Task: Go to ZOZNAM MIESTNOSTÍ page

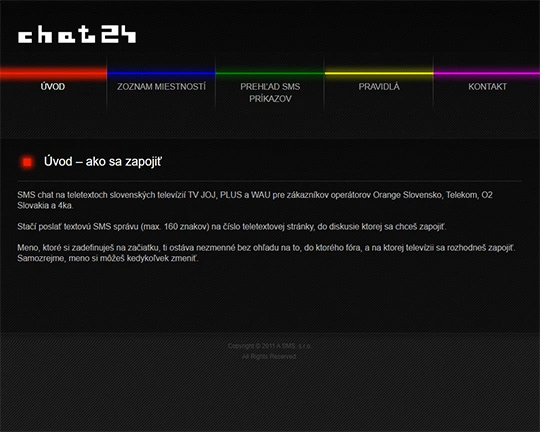Action: 162,86
